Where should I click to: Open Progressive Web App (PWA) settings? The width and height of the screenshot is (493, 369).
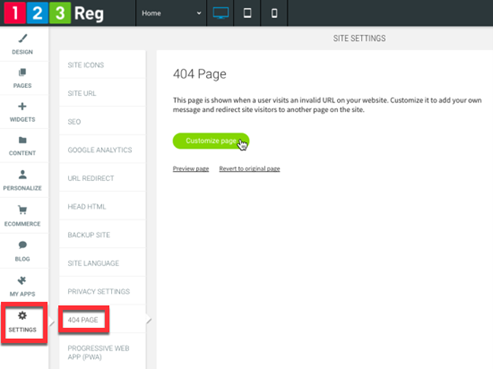pos(102,352)
